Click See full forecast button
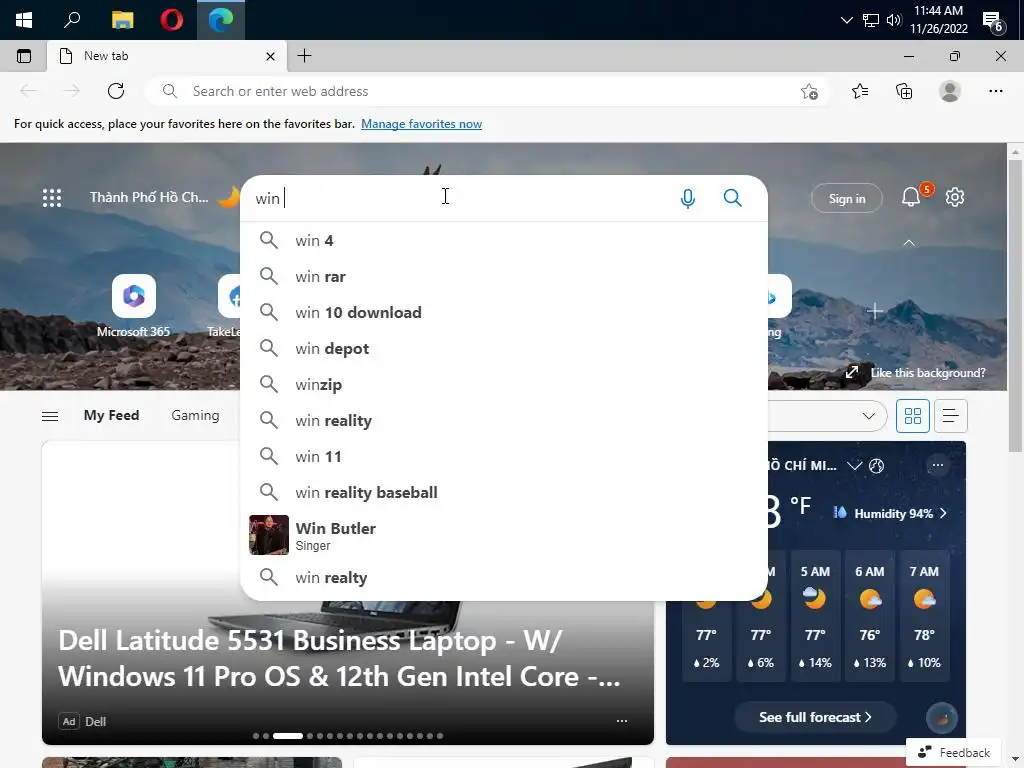This screenshot has height=768, width=1024. 815,717
